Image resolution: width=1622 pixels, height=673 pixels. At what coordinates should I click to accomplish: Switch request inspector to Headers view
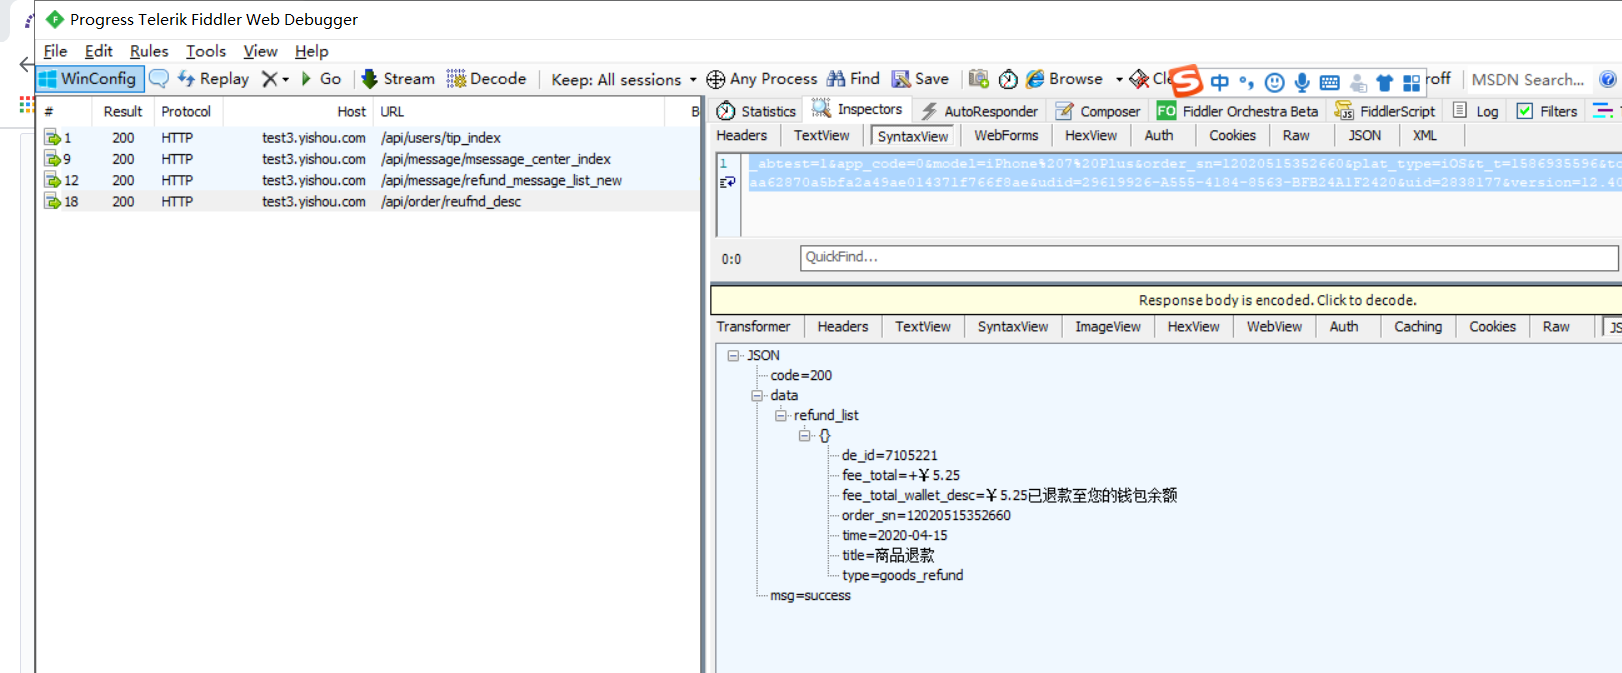point(742,136)
